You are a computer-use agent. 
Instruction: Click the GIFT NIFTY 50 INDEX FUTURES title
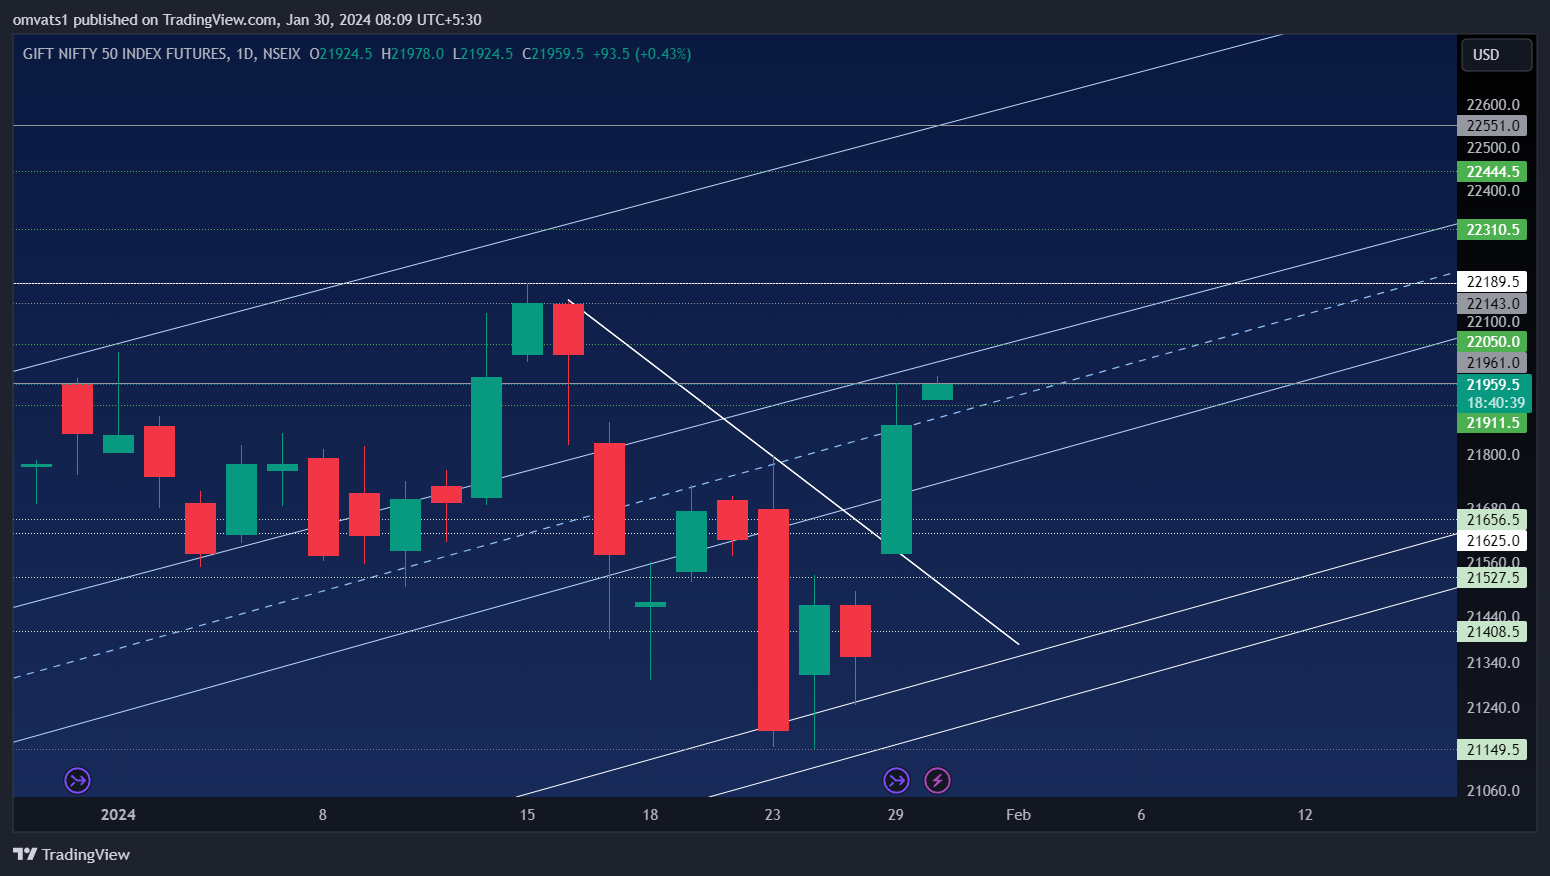(x=125, y=54)
